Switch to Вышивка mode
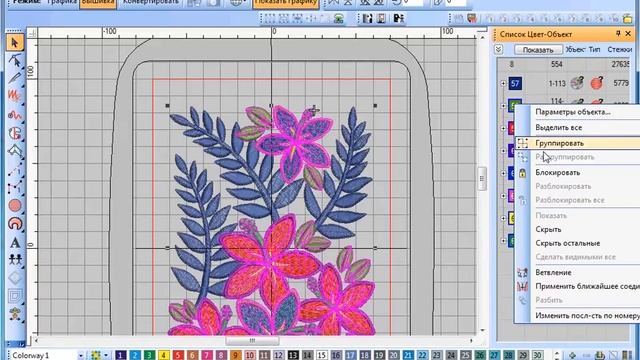Viewport: 640px width, 360px height. pos(98,2)
